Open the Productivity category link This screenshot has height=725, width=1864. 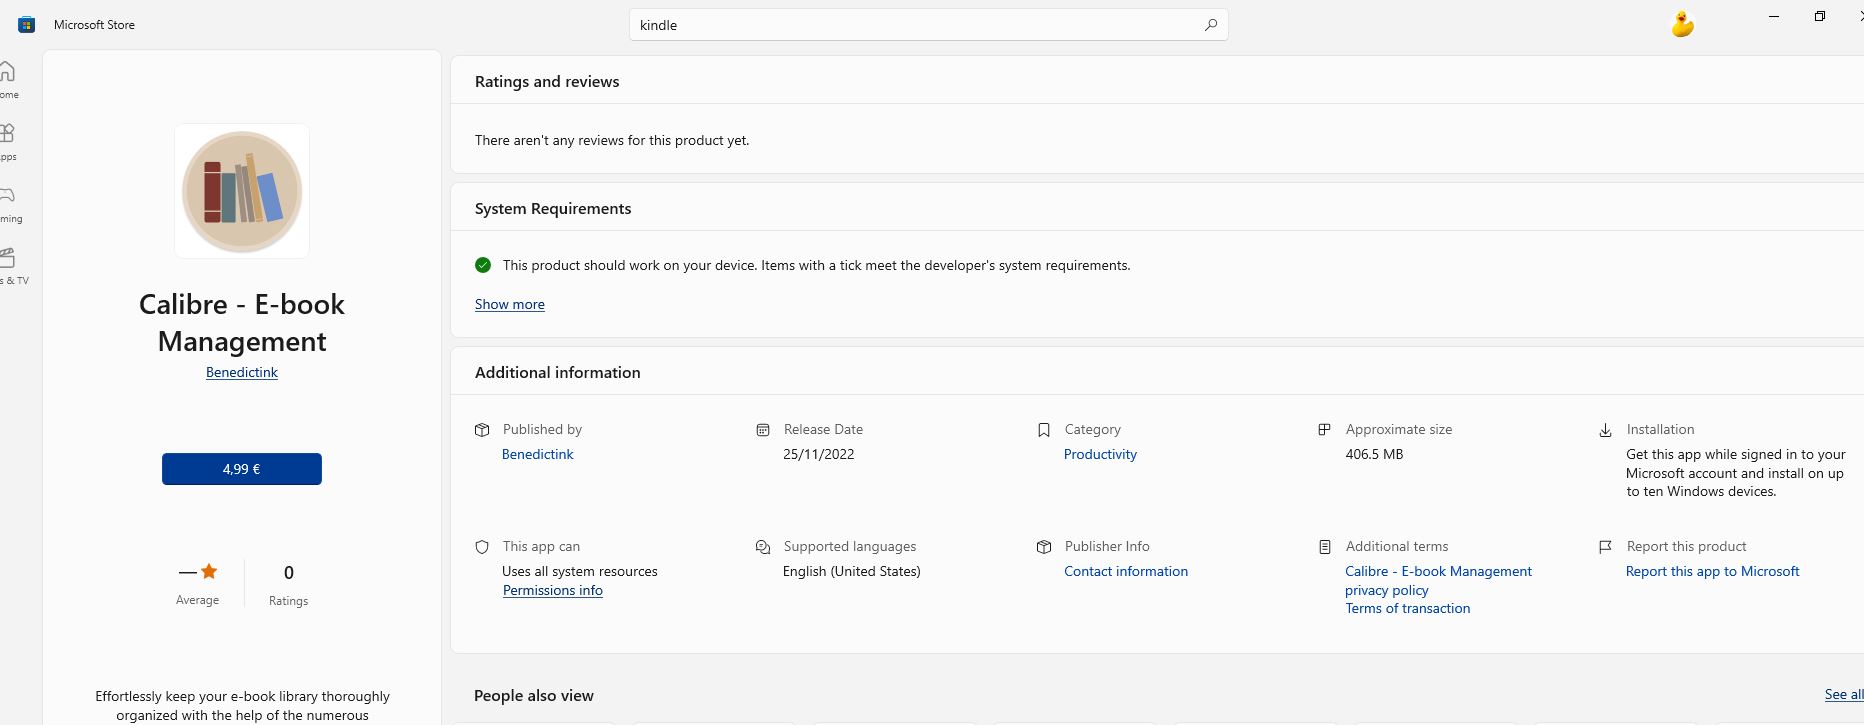1100,454
